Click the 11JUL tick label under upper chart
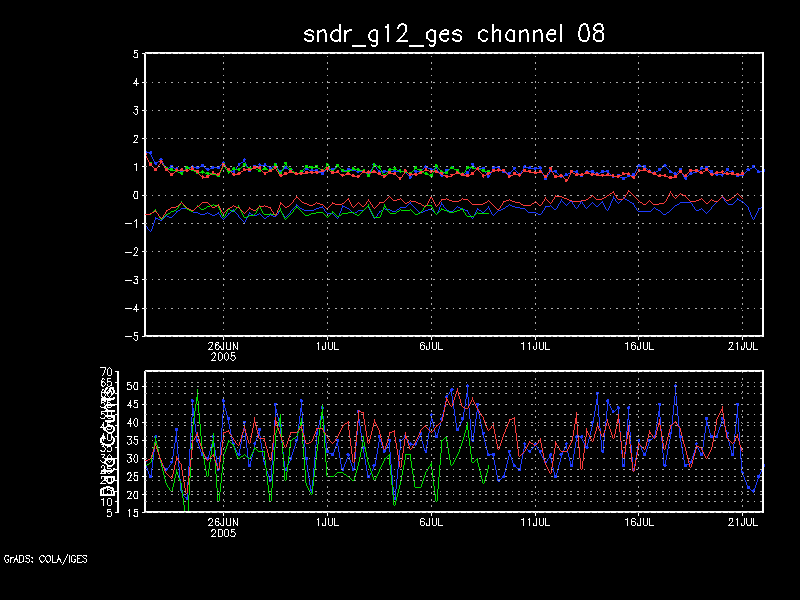 tap(535, 345)
